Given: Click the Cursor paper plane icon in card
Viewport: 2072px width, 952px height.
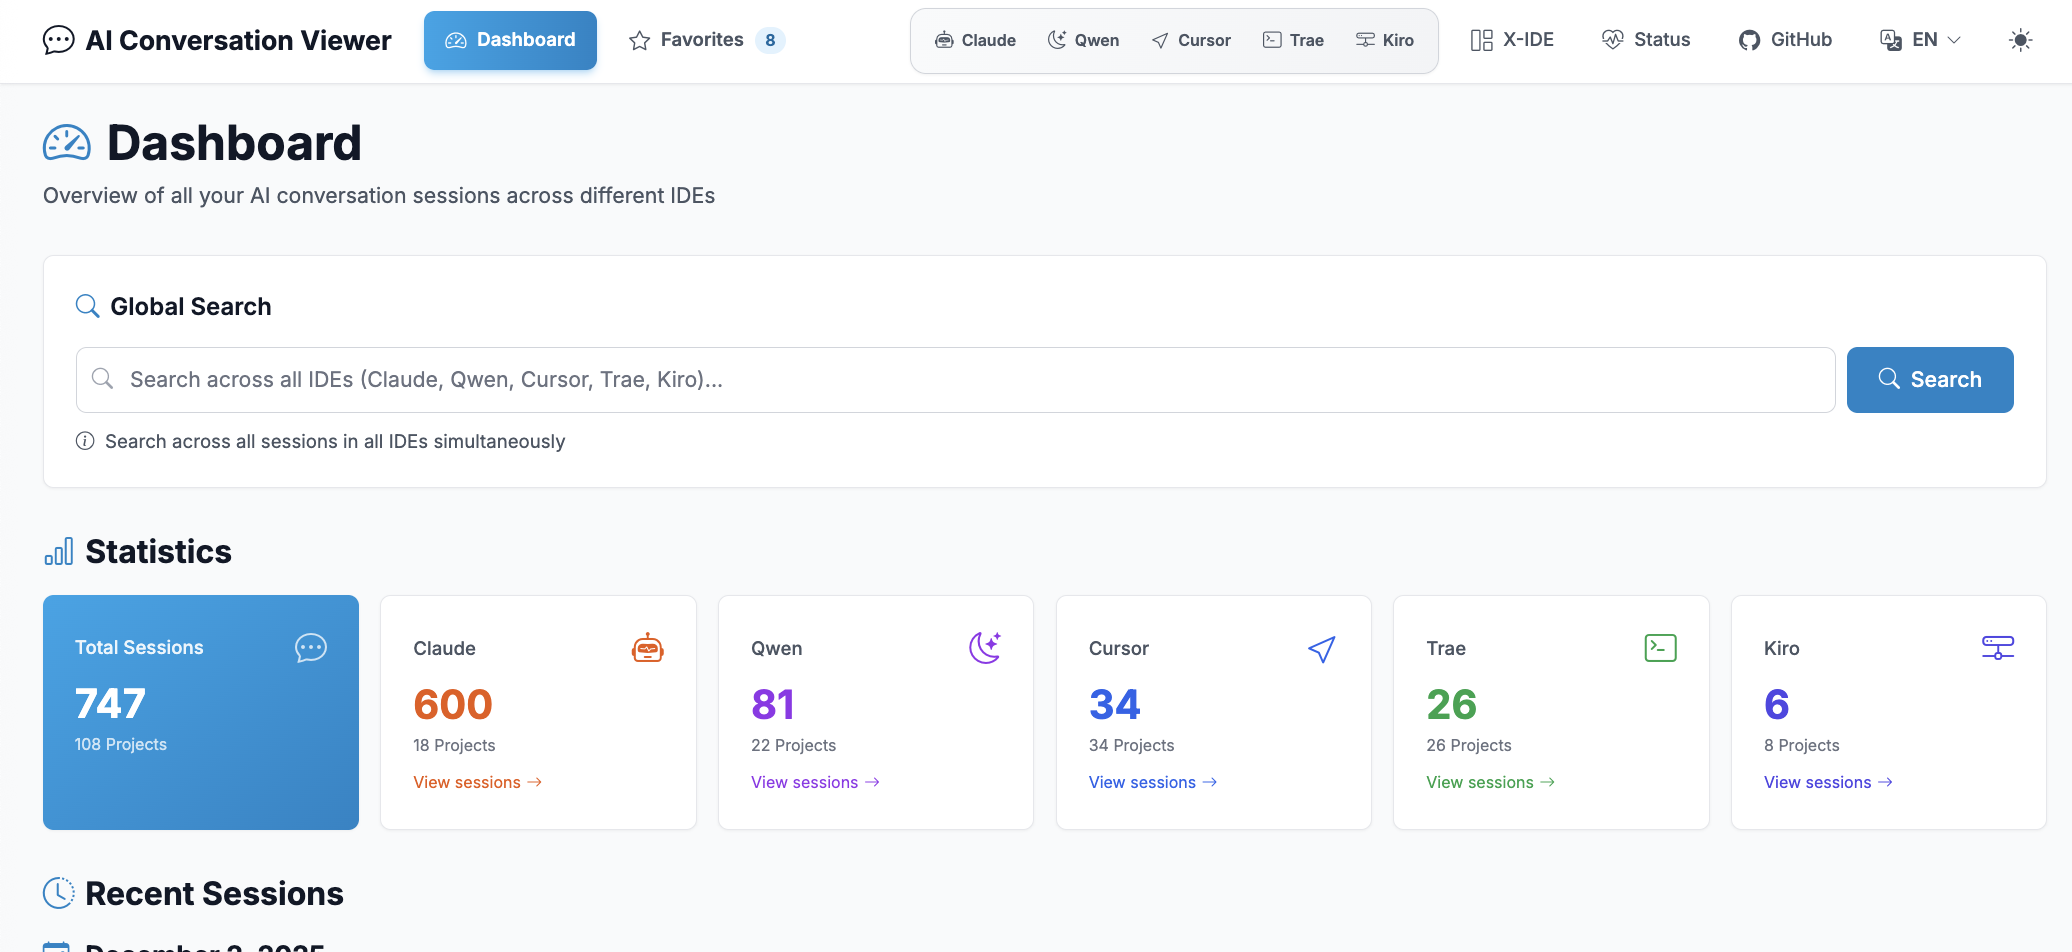Looking at the screenshot, I should point(1322,649).
